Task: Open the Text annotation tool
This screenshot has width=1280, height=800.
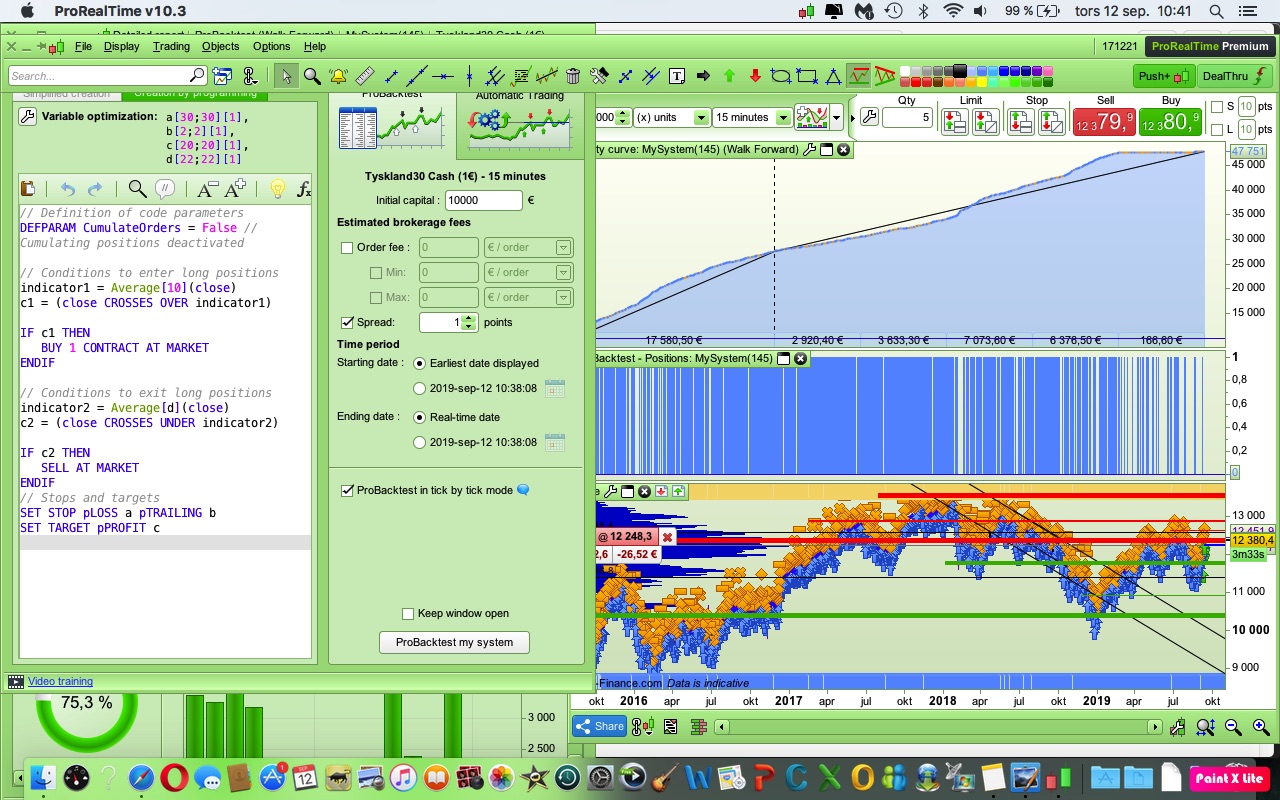Action: [676, 75]
